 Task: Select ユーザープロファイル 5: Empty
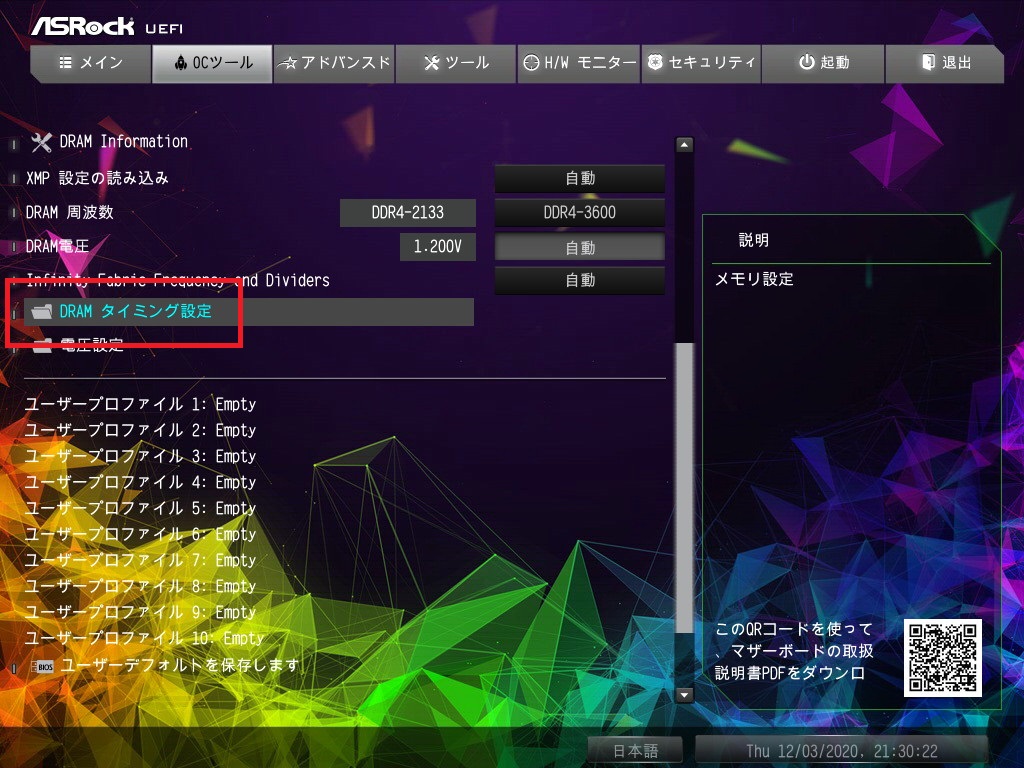coord(140,509)
